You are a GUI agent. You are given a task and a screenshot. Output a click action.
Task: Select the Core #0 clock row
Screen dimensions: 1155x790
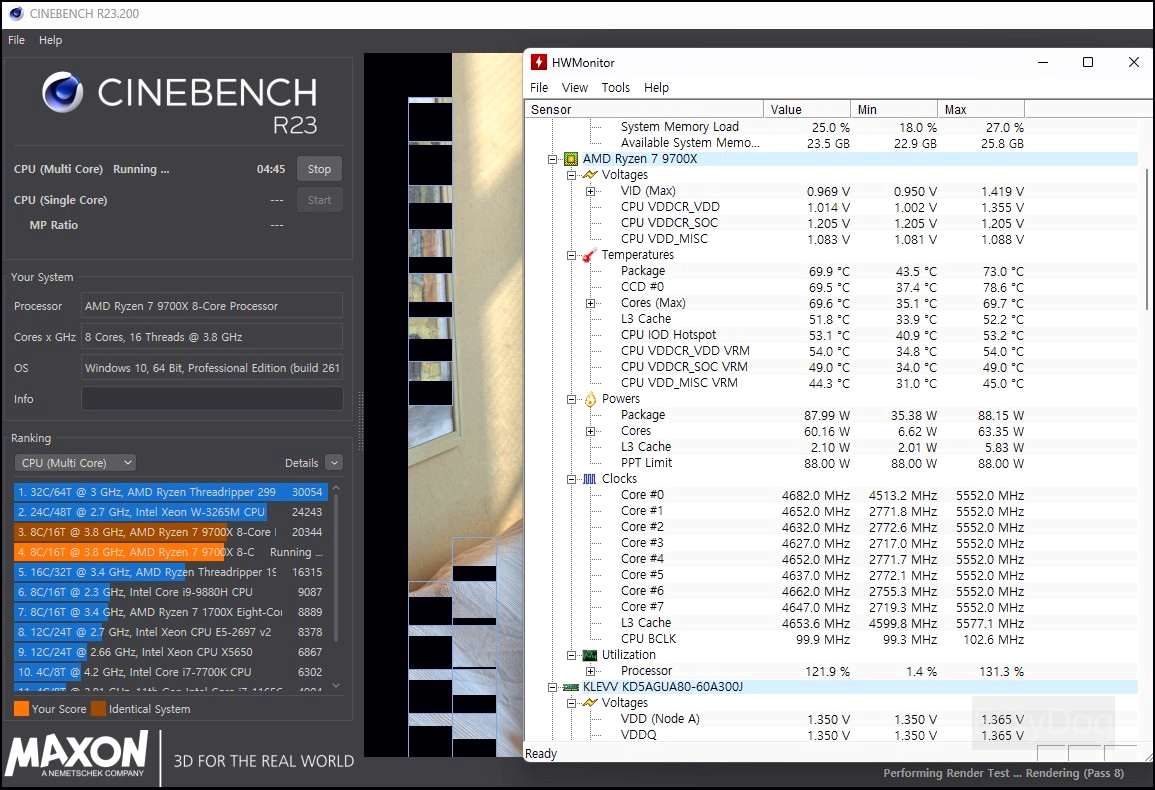pyautogui.click(x=832, y=495)
